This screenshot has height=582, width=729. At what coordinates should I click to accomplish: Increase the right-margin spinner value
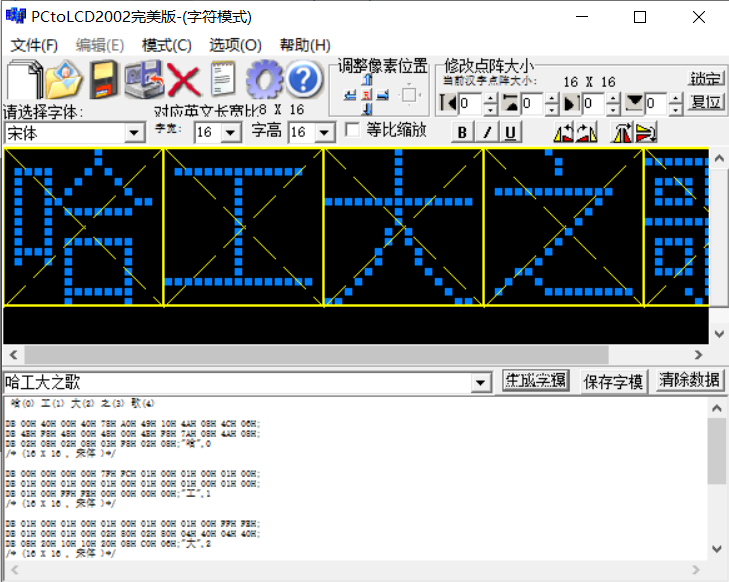613,98
